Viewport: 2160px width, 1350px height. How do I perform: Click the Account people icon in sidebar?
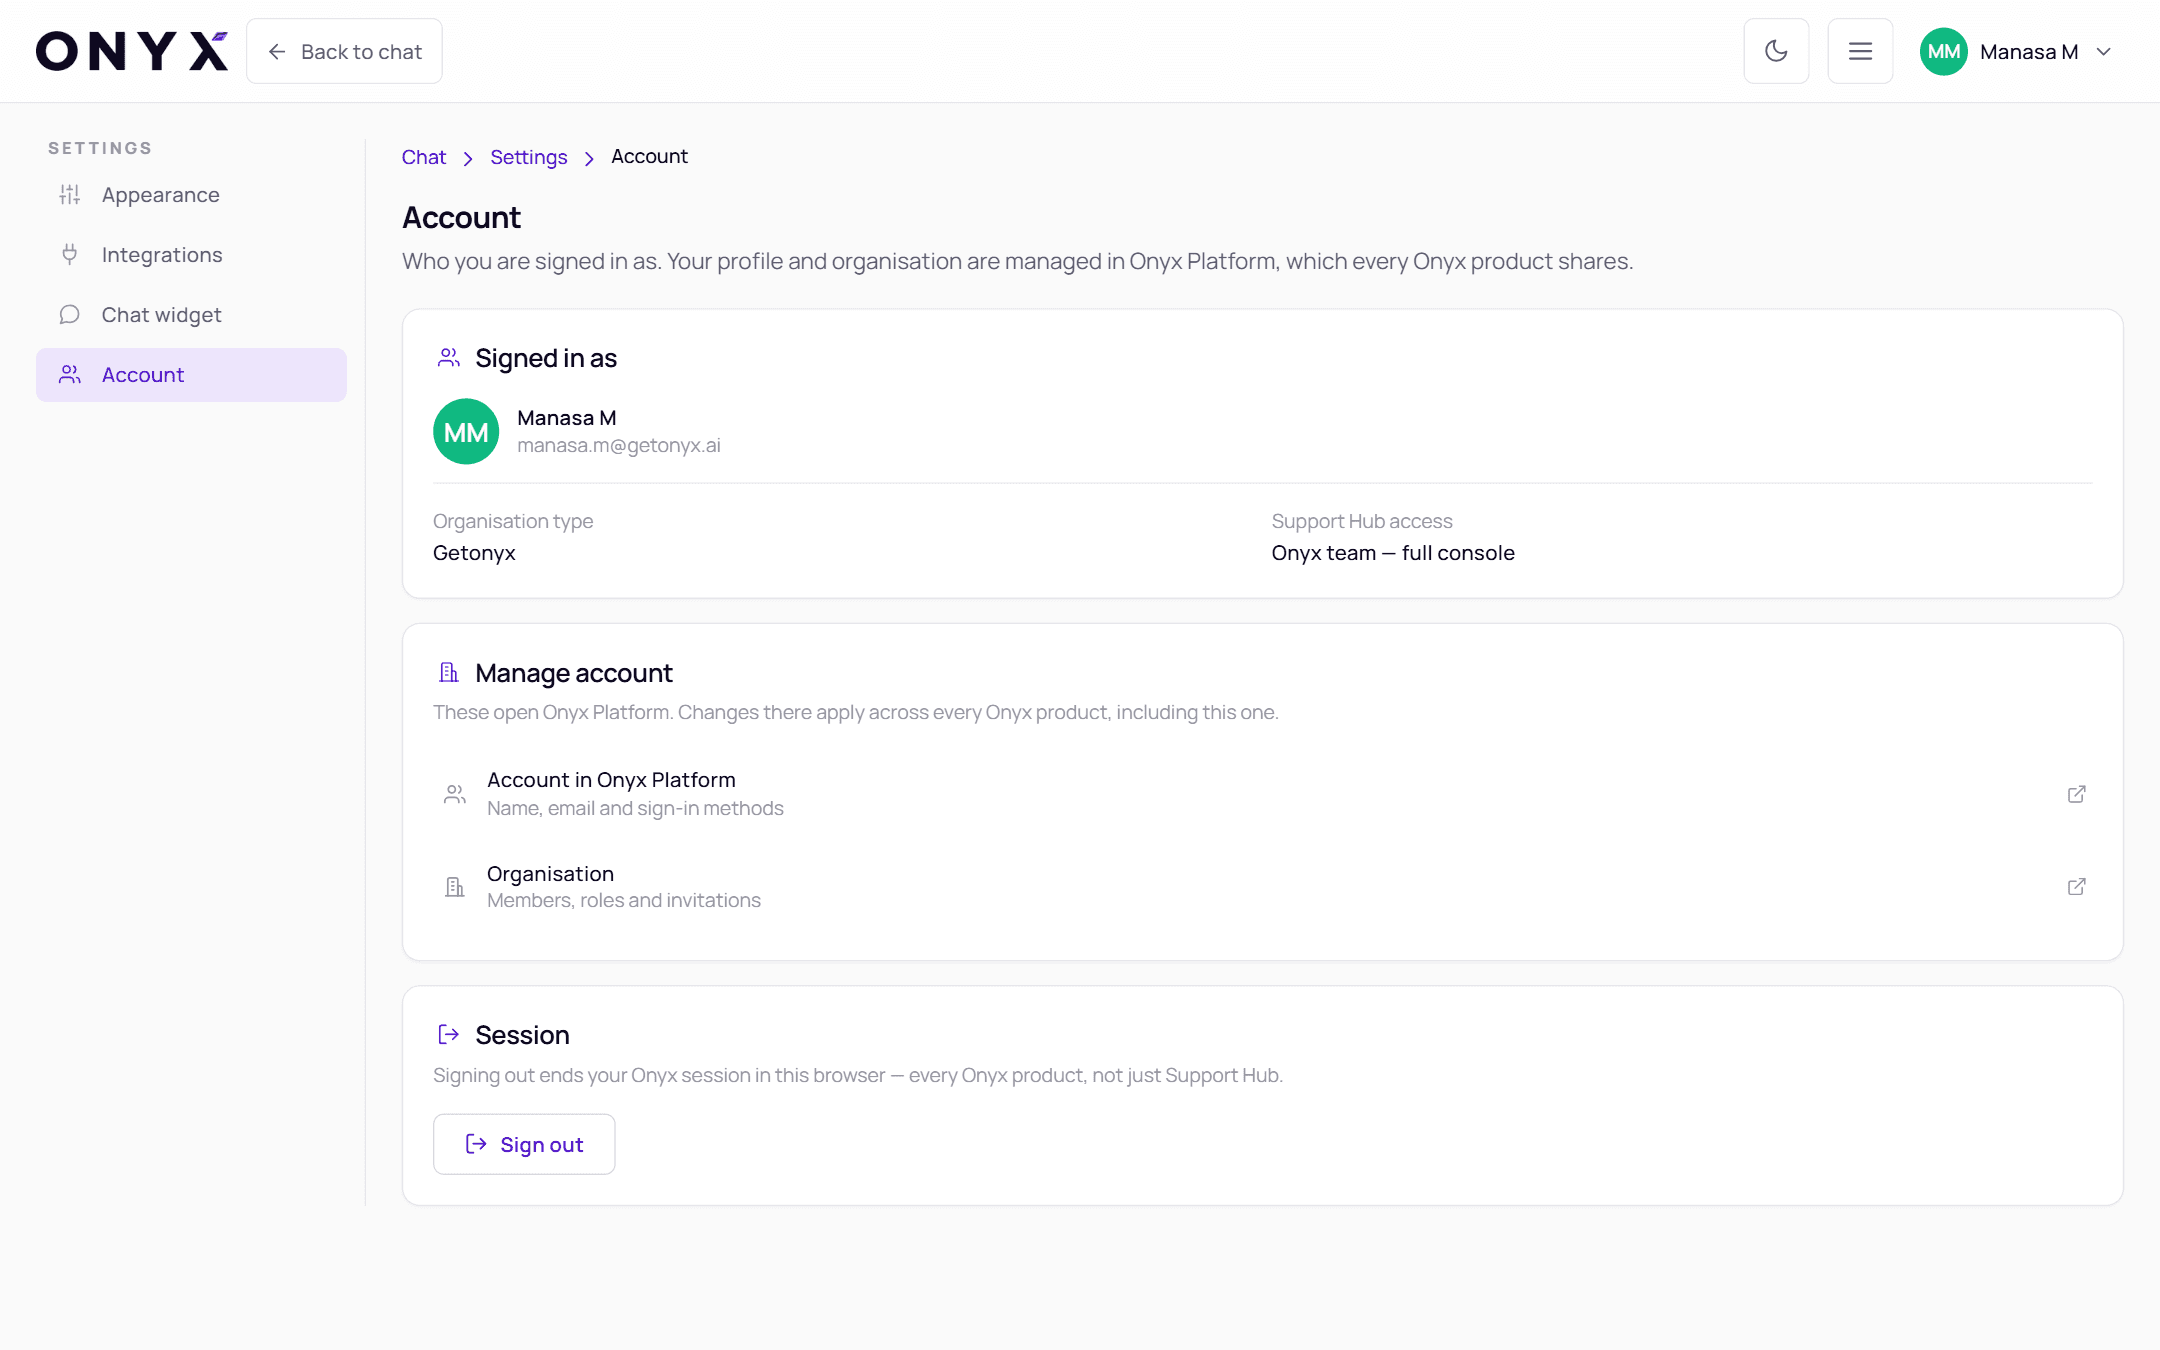(69, 375)
